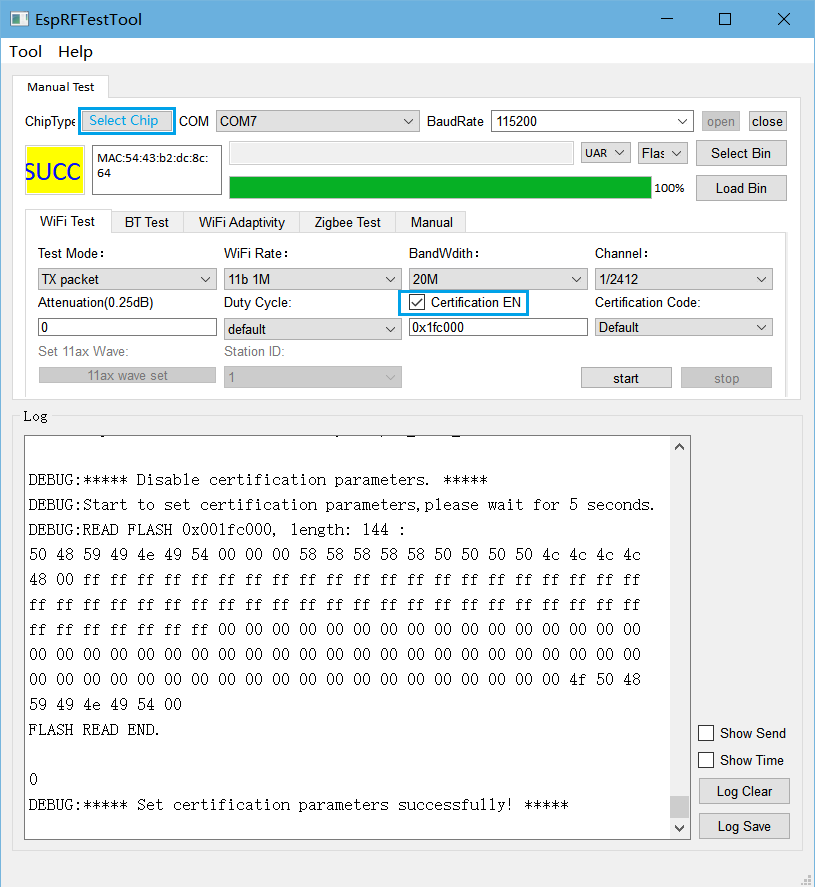Open the Help menu

(x=75, y=51)
